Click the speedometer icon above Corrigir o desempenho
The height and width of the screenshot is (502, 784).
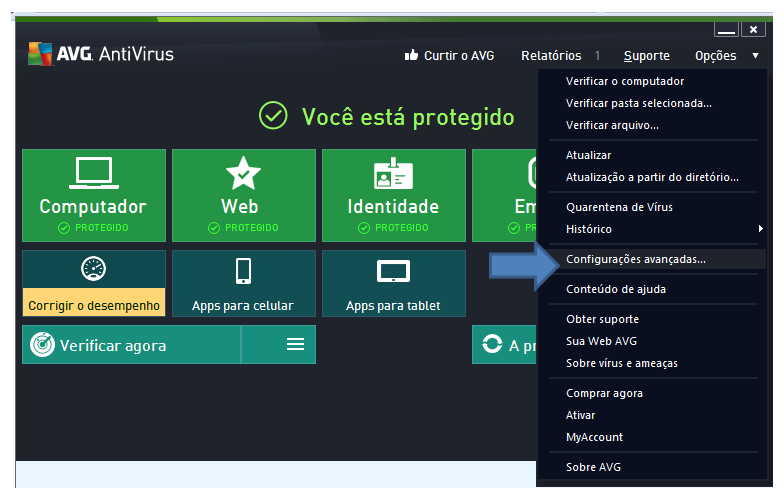point(94,268)
